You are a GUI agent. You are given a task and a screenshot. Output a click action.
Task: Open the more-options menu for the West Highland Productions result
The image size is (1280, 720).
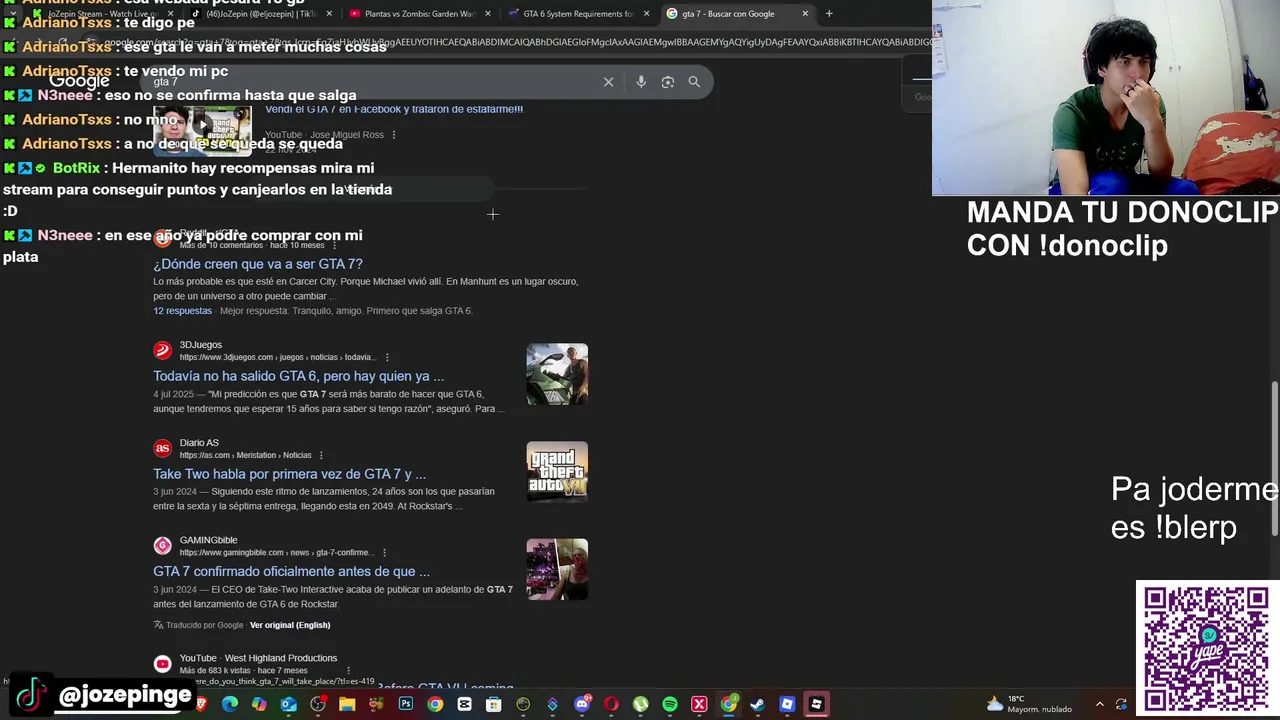[x=348, y=671]
